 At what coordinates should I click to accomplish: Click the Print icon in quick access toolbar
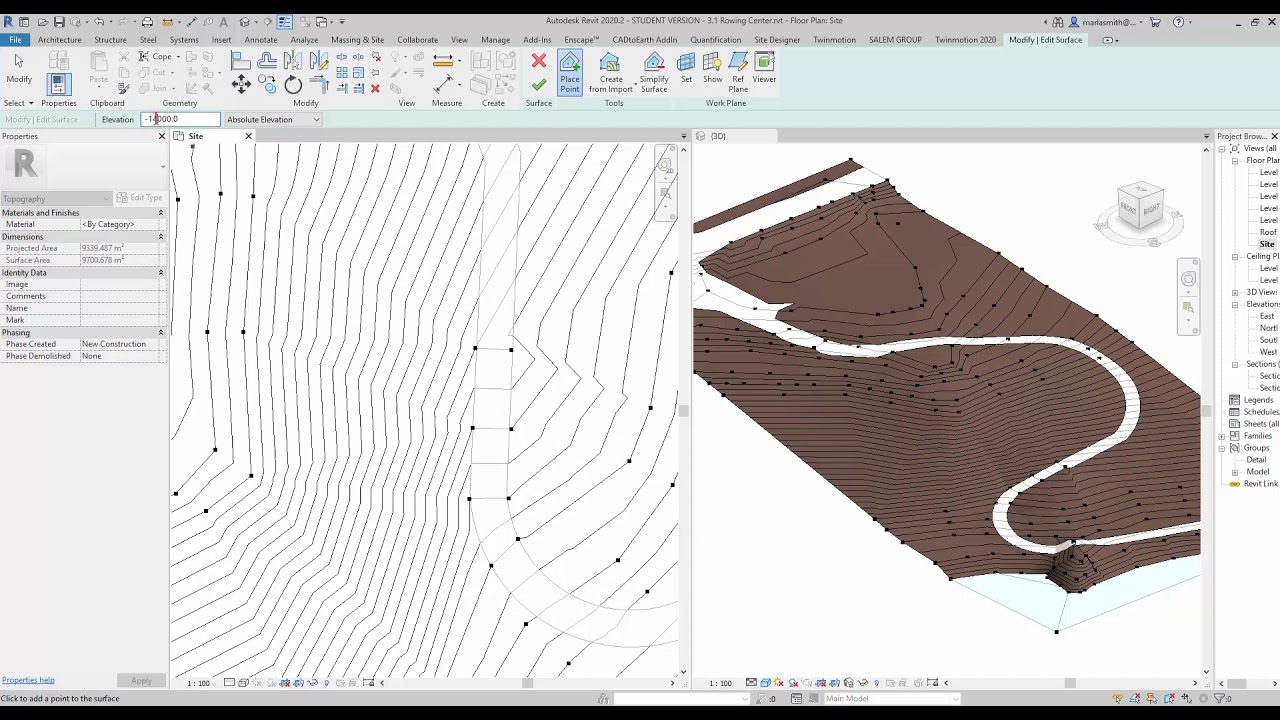click(x=147, y=22)
